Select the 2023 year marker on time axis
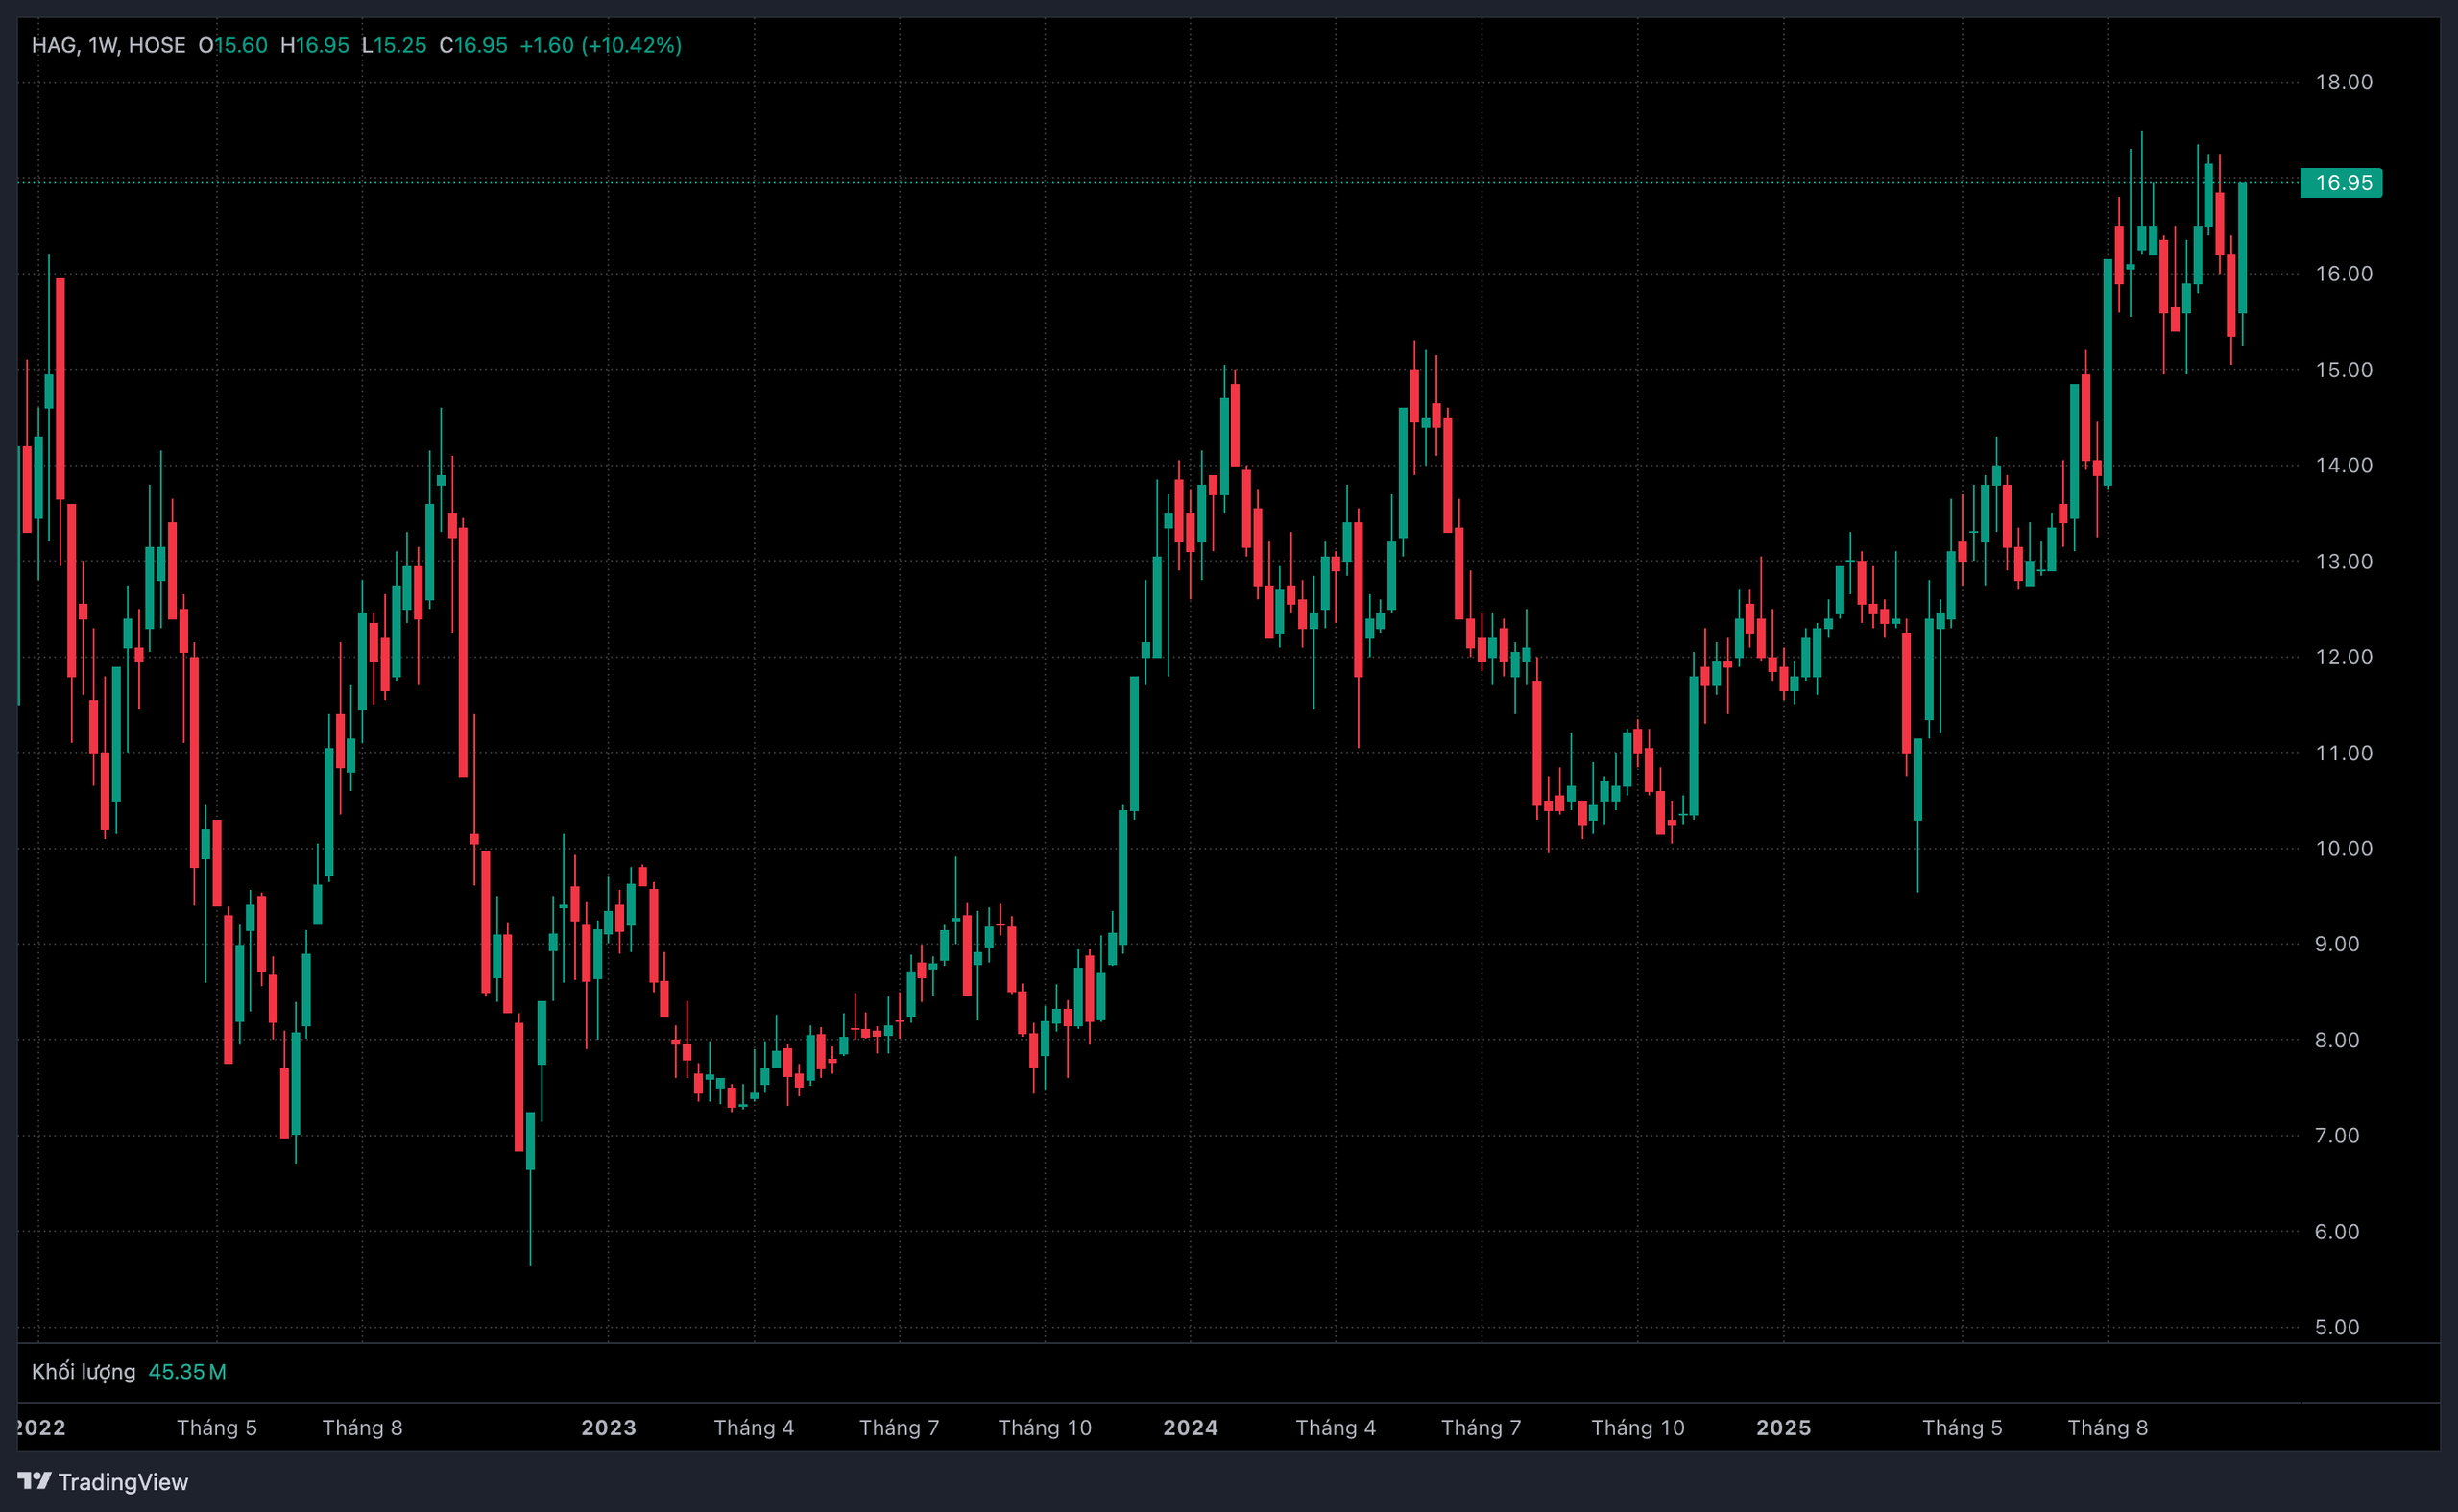 click(608, 1427)
